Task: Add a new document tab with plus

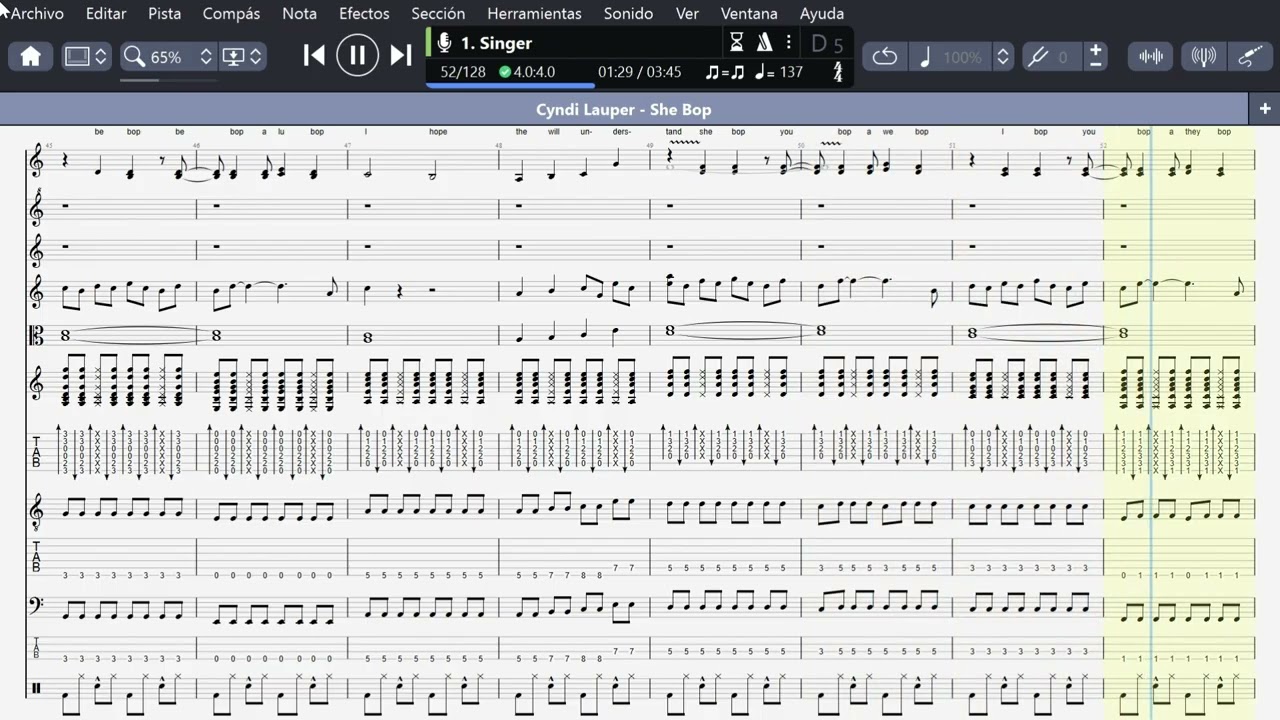Action: click(1265, 109)
